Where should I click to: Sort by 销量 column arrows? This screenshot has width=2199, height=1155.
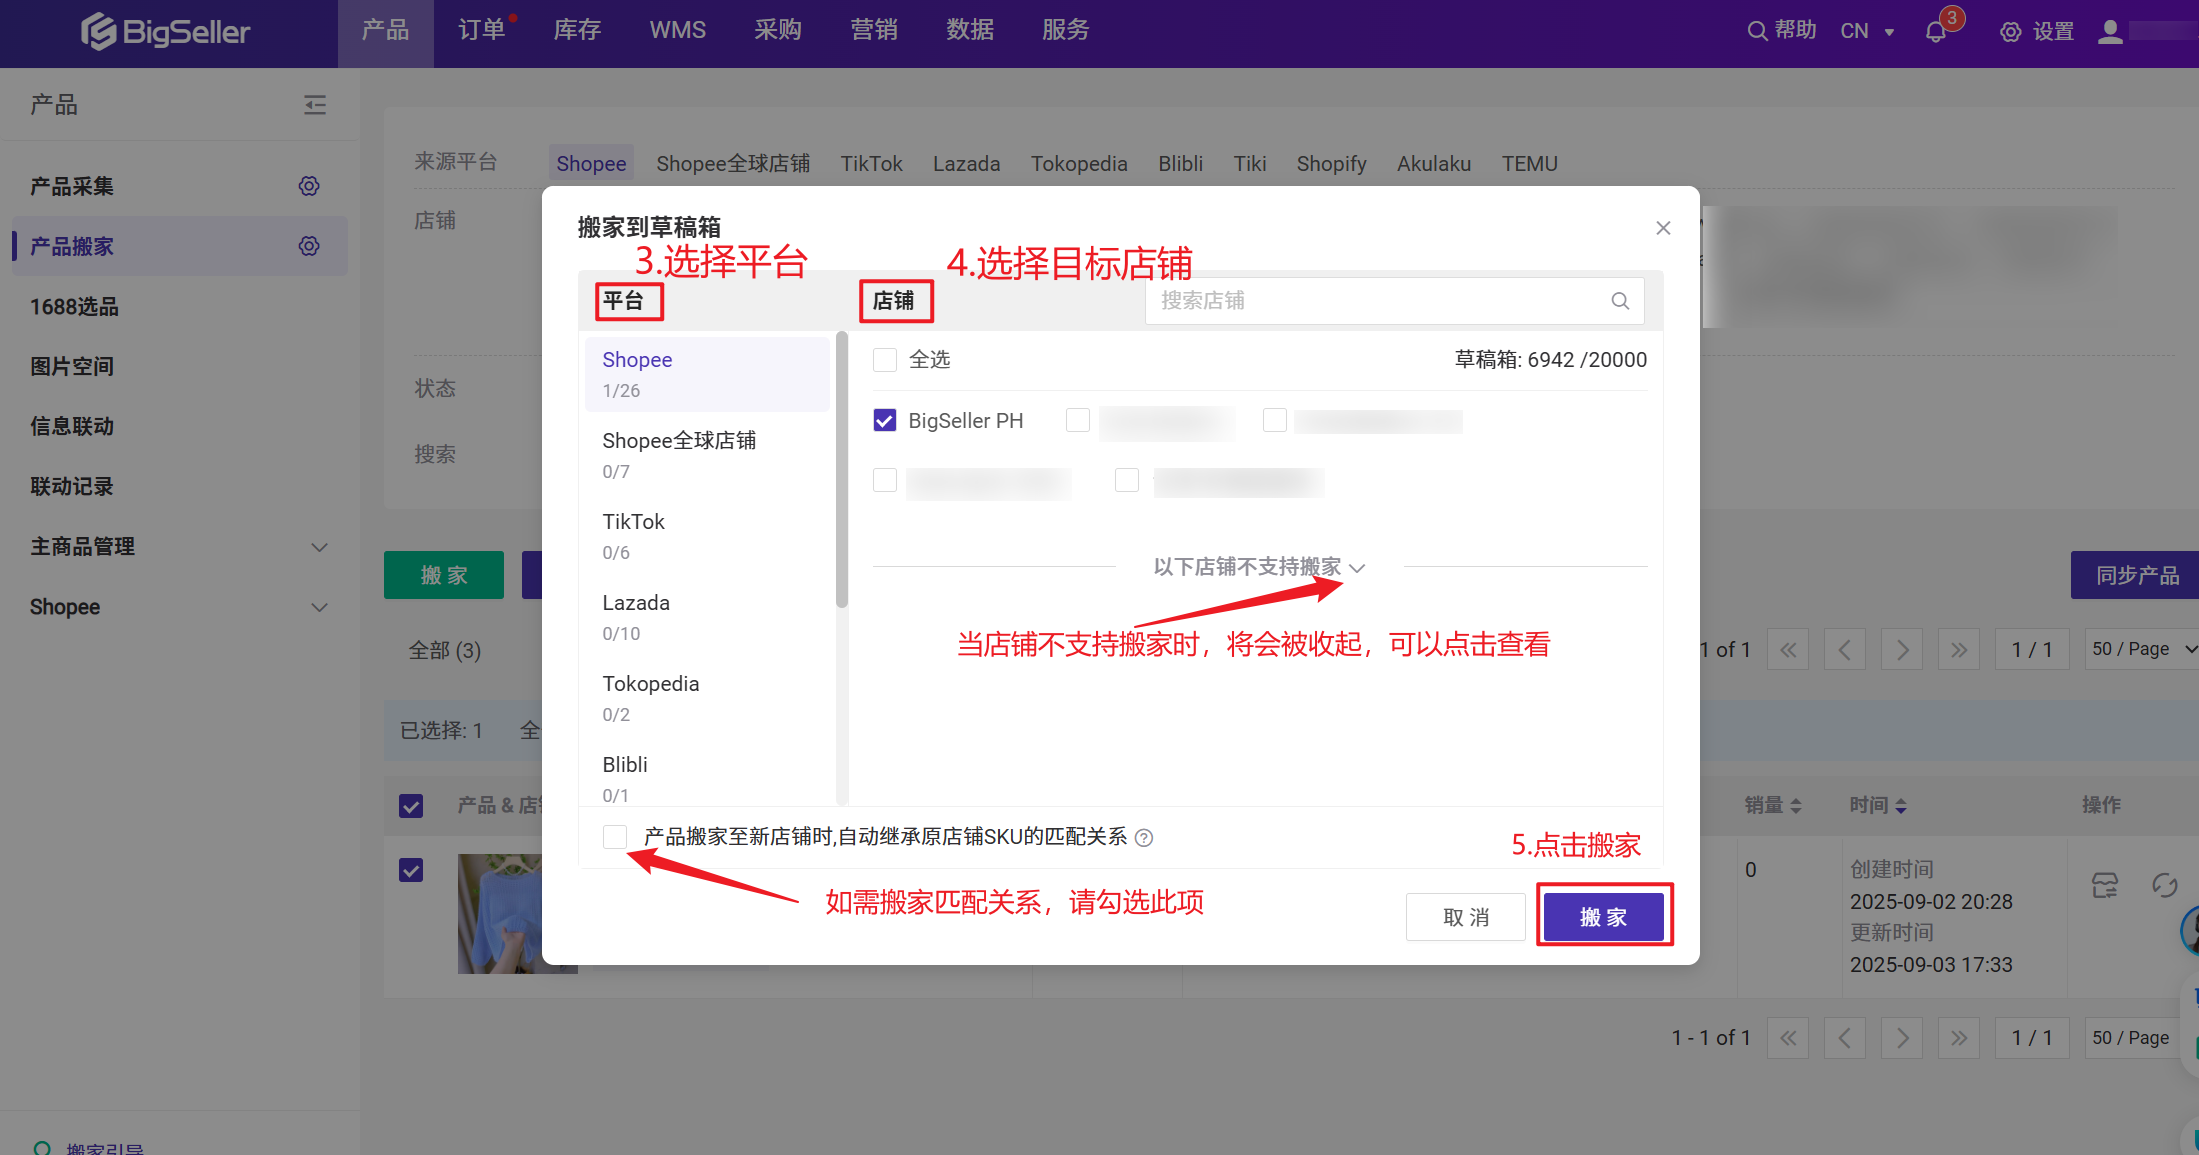pos(1796,806)
